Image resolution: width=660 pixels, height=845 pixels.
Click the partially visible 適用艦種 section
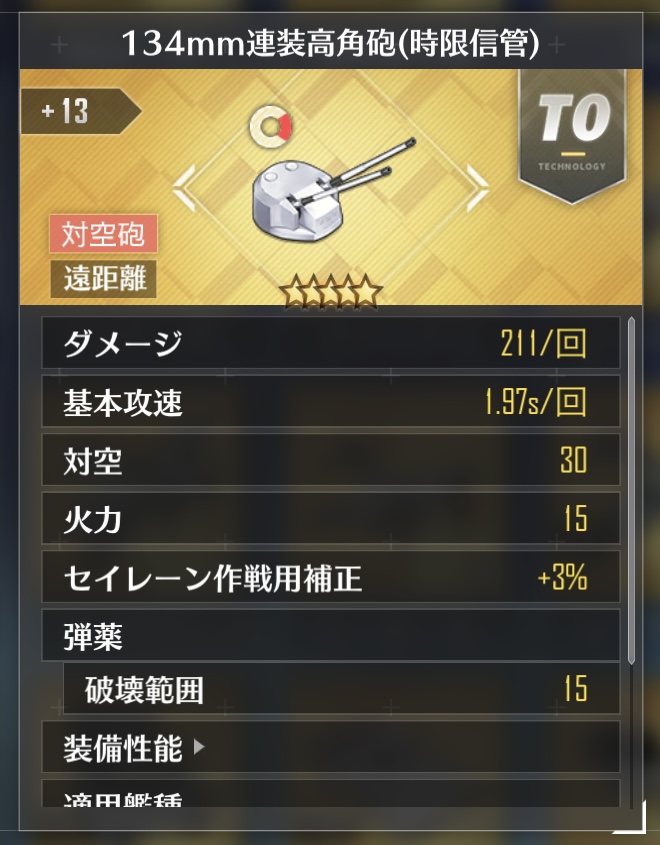click(331, 793)
